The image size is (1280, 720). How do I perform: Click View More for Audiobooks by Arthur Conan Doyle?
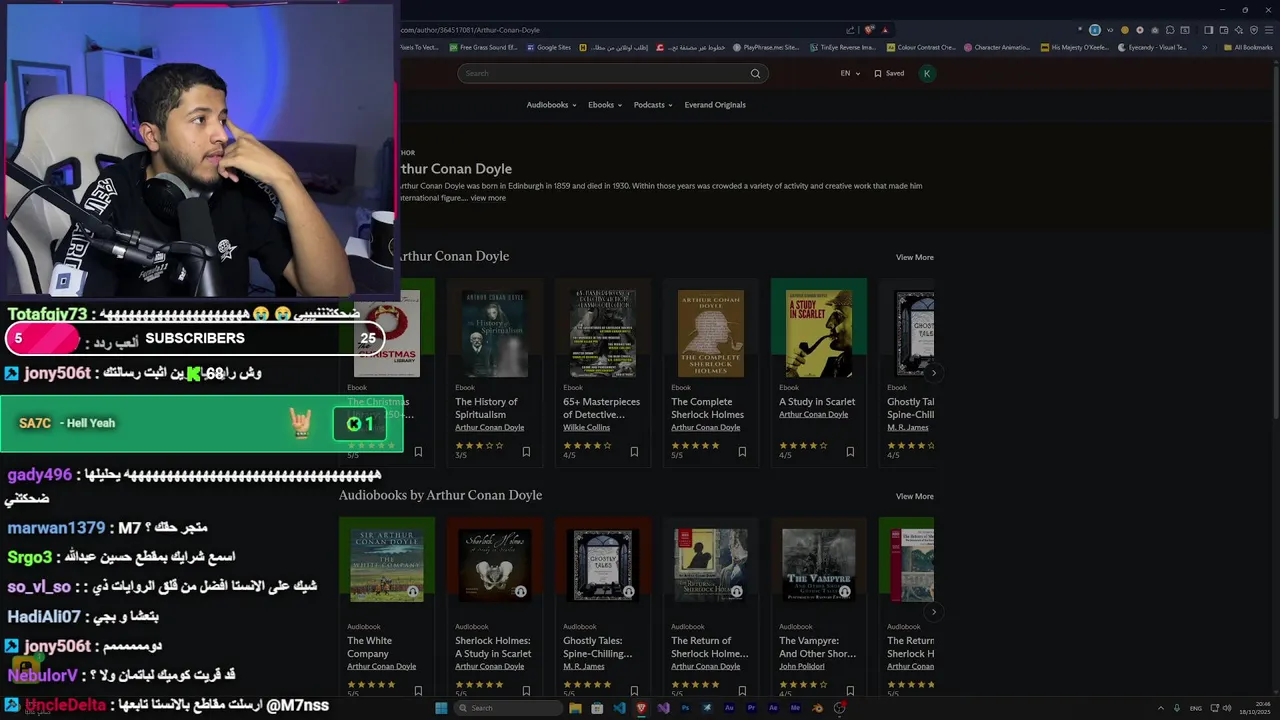[915, 496]
